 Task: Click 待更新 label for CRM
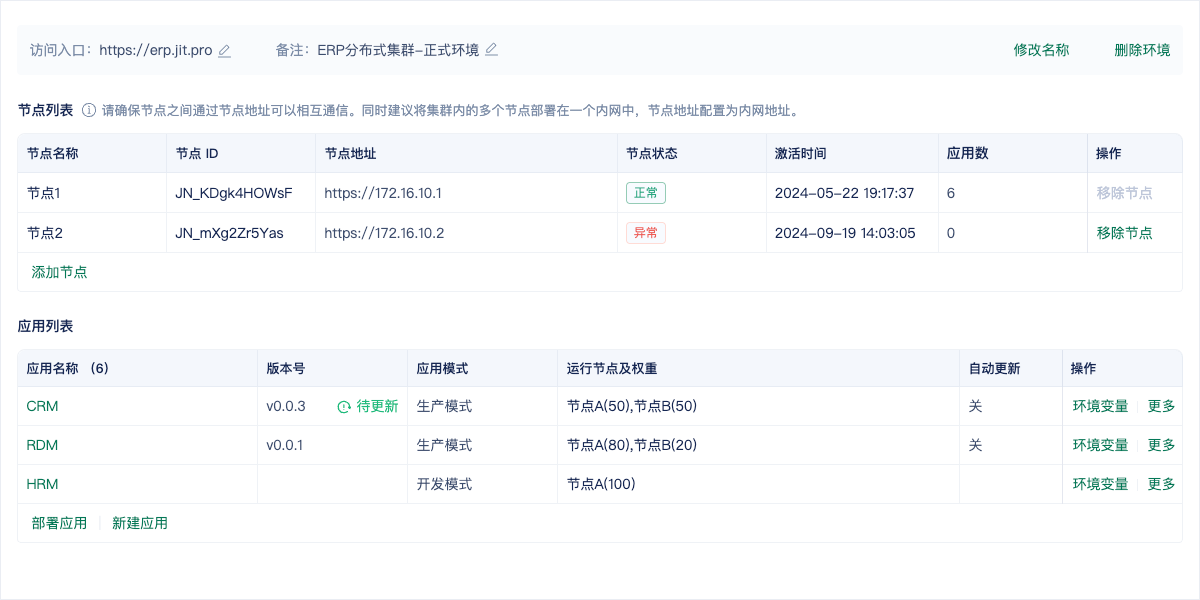pos(377,406)
